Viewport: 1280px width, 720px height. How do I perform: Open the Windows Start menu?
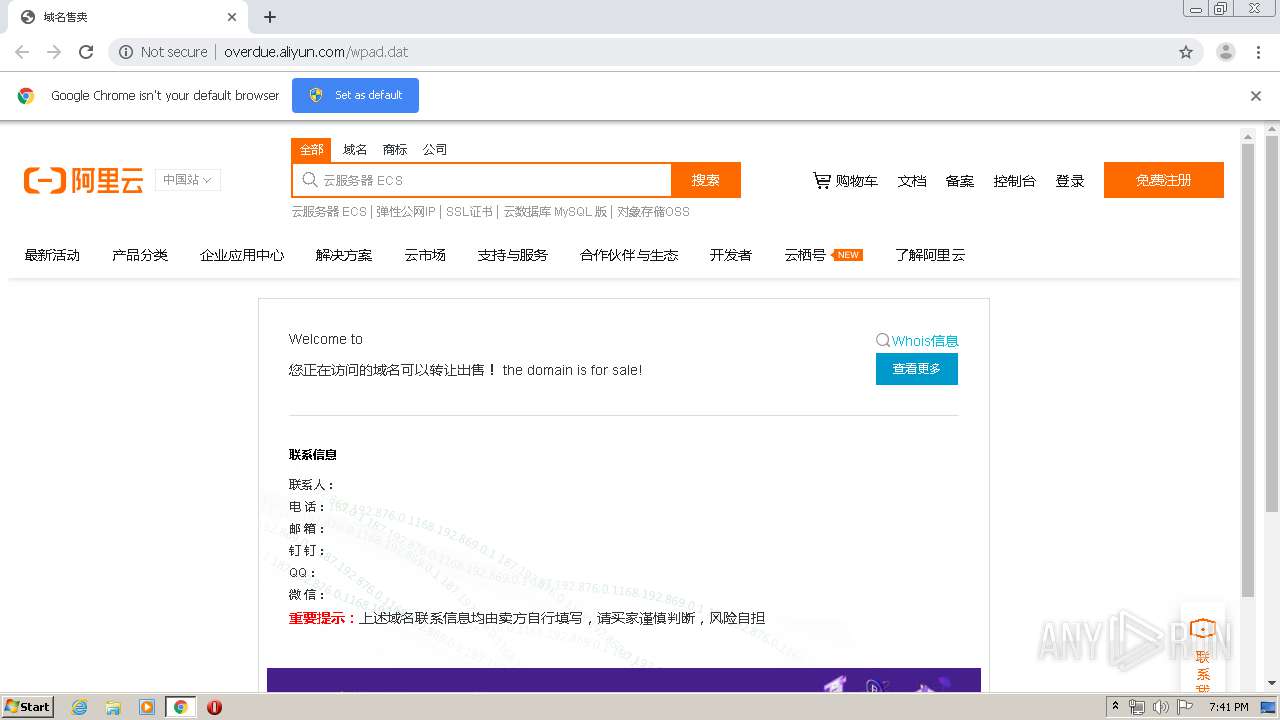click(x=27, y=706)
